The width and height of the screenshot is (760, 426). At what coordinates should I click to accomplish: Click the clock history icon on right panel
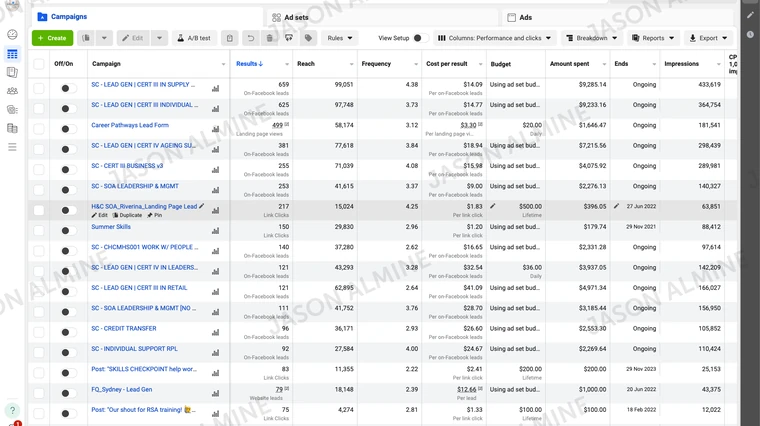point(750,34)
